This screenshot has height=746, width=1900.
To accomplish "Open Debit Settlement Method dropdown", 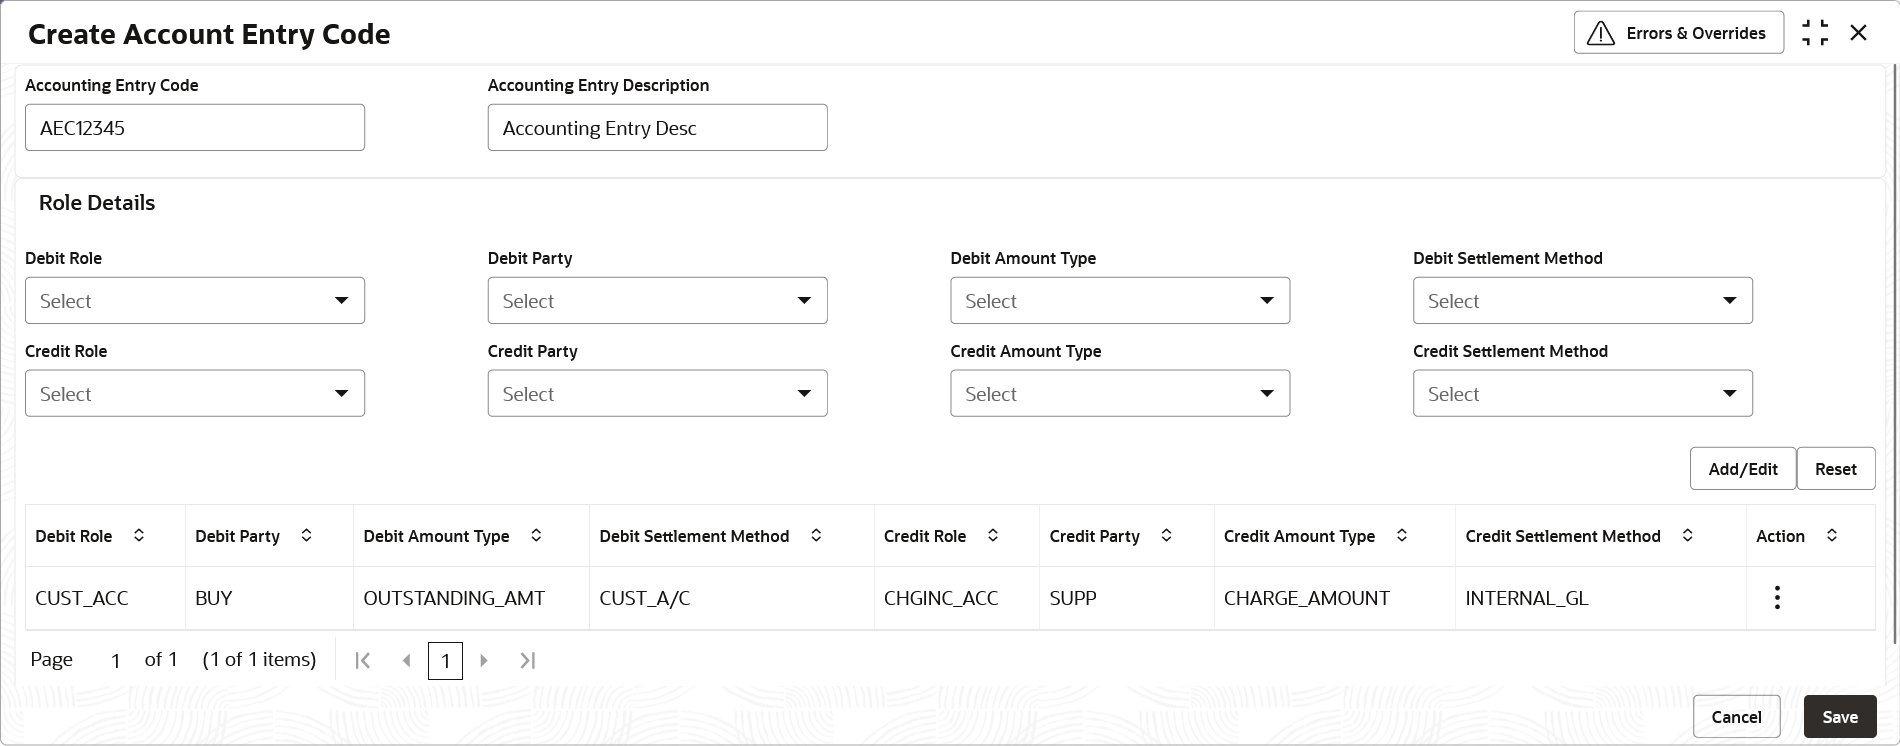I will click(1583, 301).
